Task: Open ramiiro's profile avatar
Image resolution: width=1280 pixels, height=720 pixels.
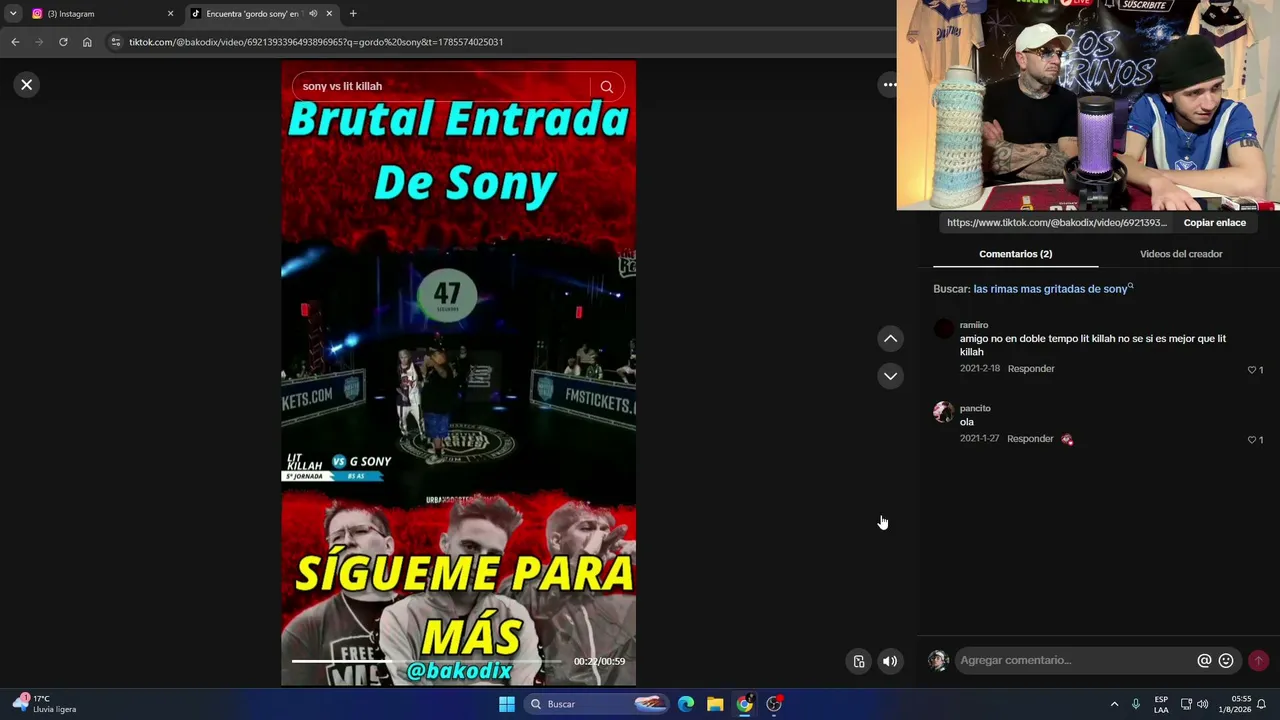Action: coord(943,329)
